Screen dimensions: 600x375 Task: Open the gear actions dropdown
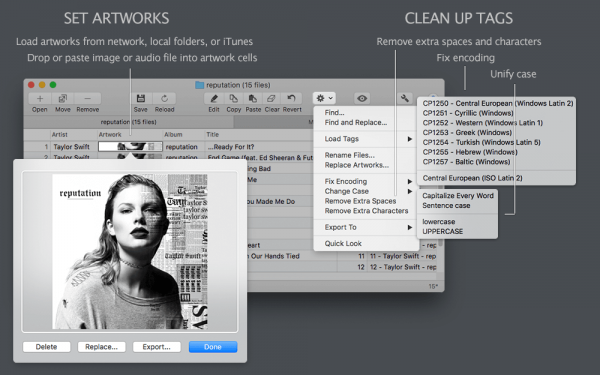click(324, 98)
